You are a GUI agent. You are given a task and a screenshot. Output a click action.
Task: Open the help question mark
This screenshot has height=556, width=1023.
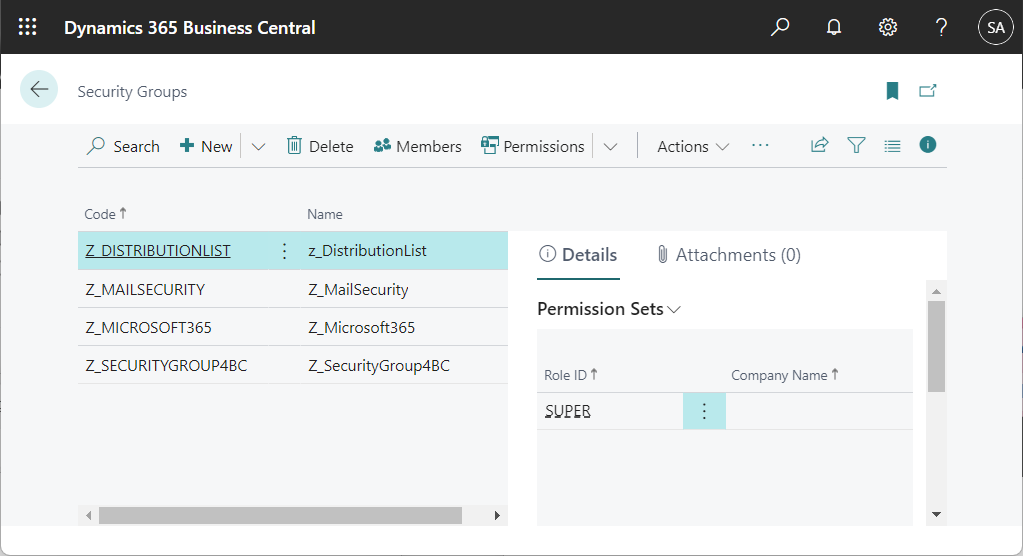(941, 27)
